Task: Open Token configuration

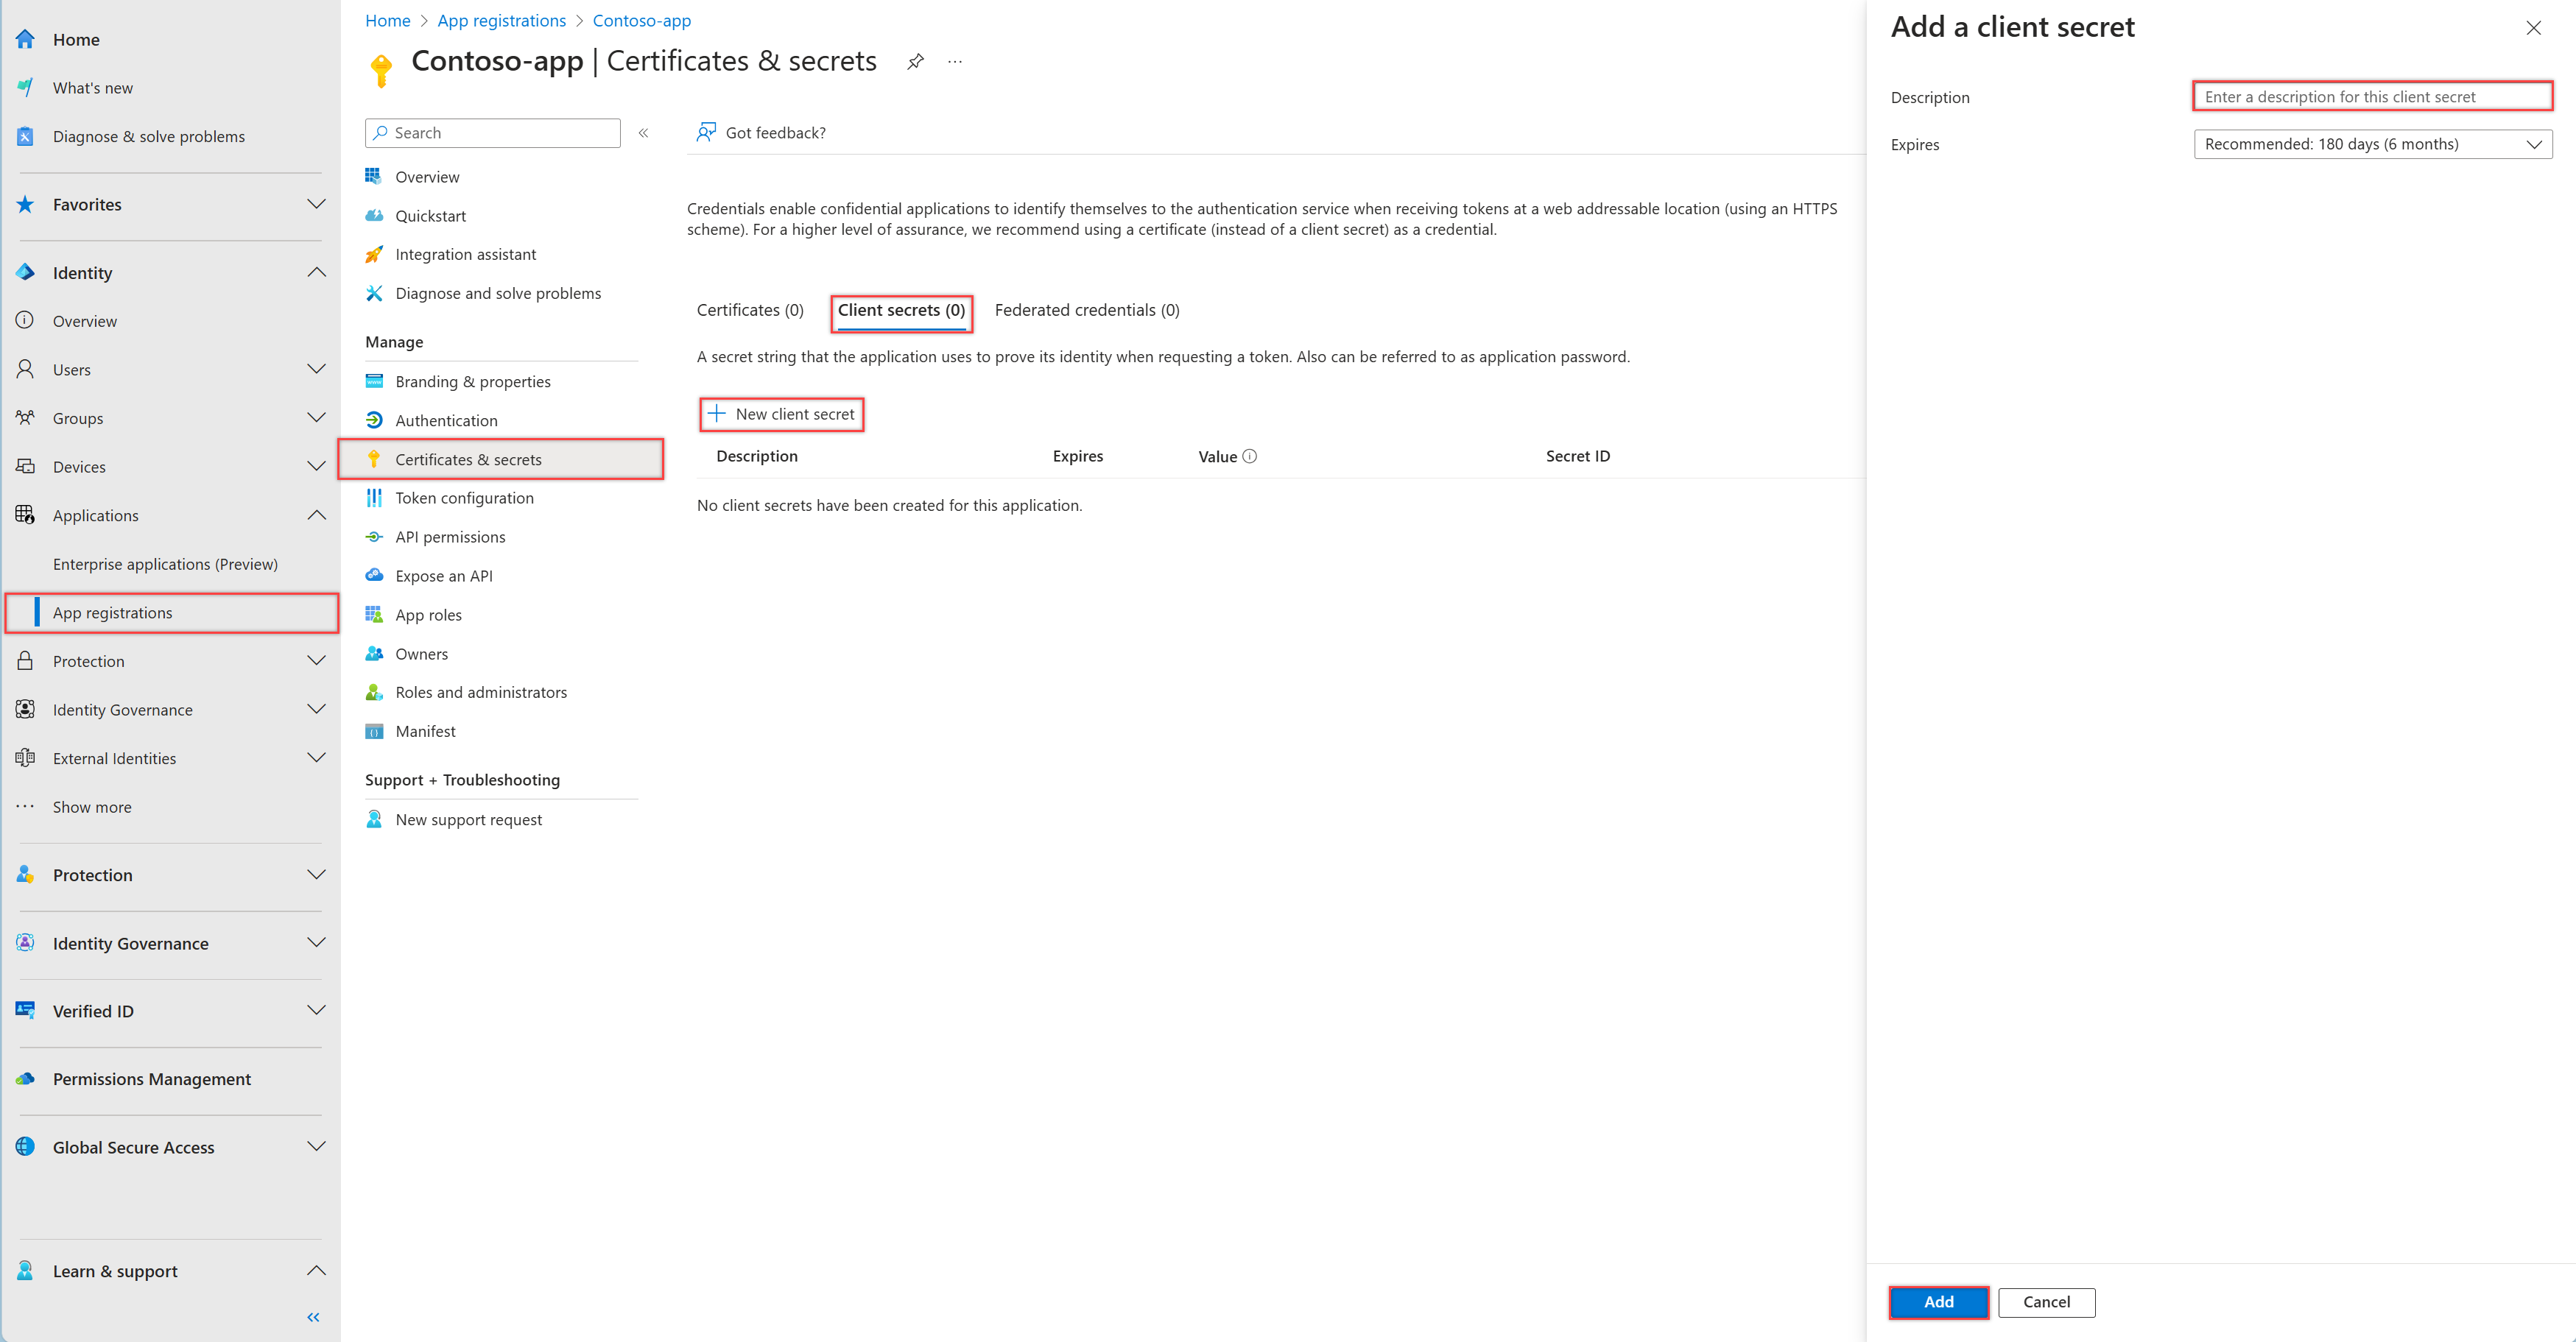Action: click(464, 497)
